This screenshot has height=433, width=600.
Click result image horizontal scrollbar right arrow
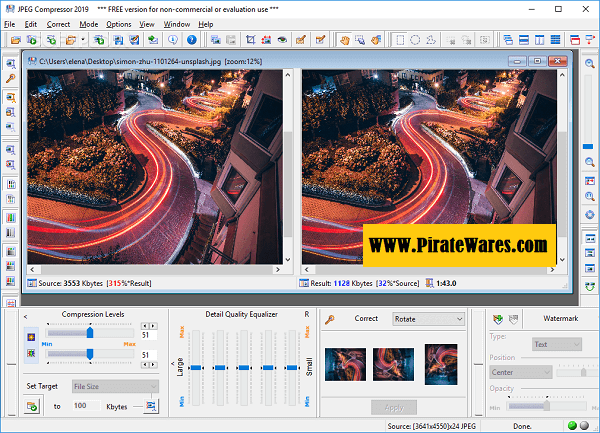click(x=552, y=270)
